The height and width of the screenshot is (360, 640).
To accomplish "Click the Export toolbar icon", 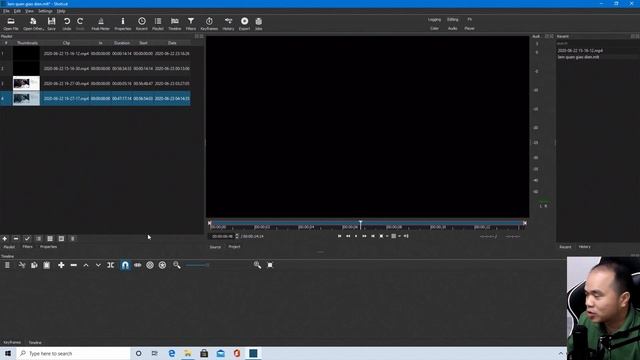I will [244, 24].
